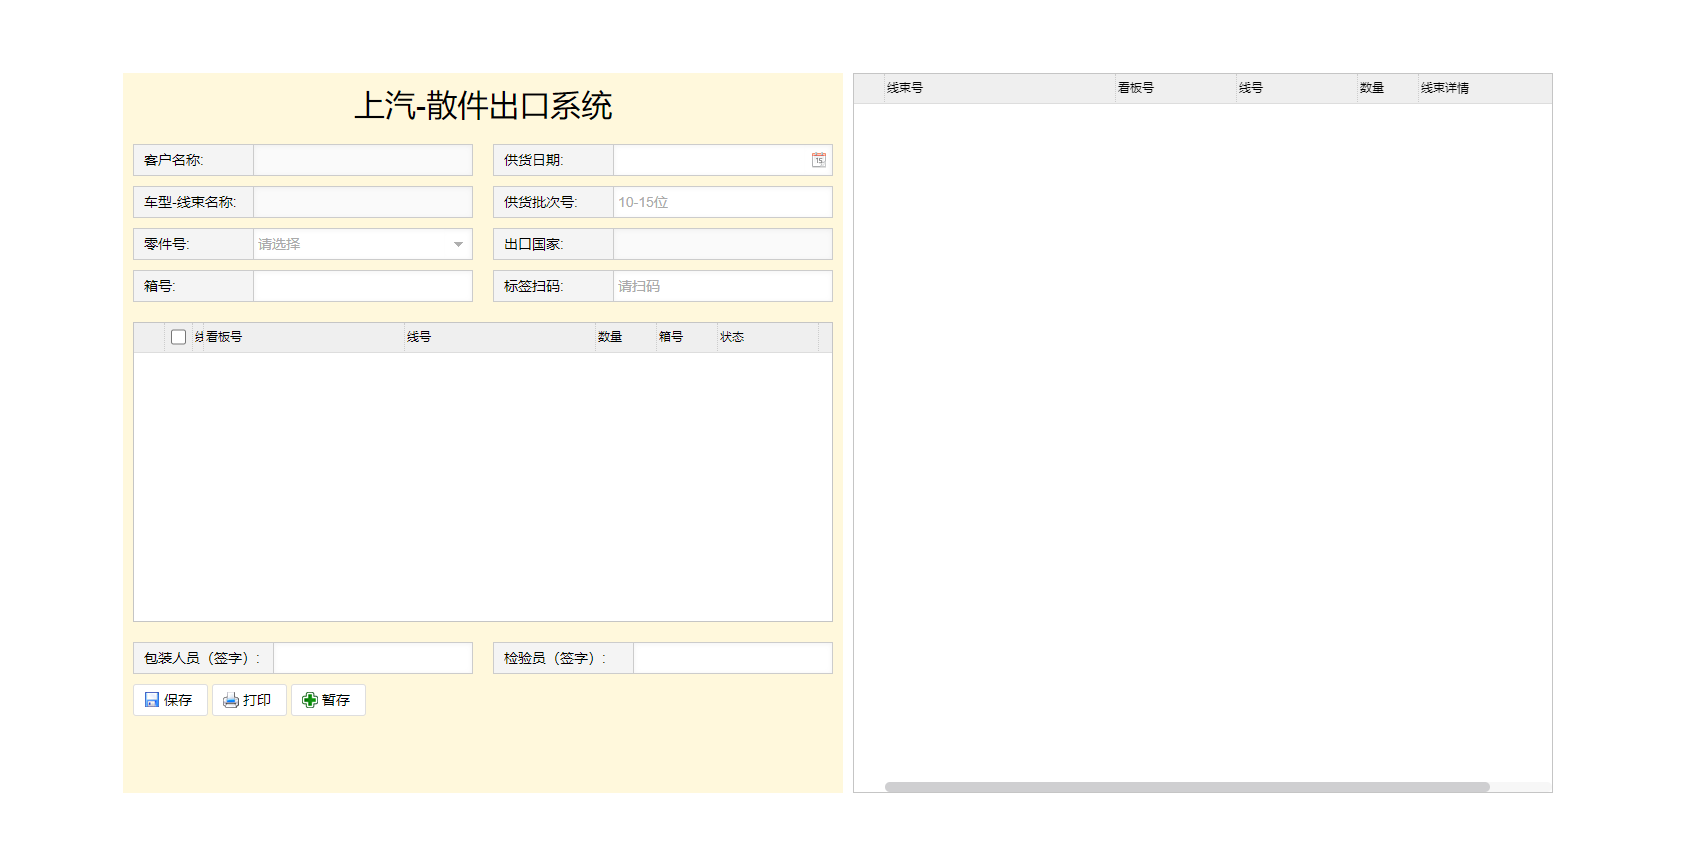Image resolution: width=1684 pixels, height=853 pixels.
Task: Click 箱号 column header in left table
Action: [687, 337]
